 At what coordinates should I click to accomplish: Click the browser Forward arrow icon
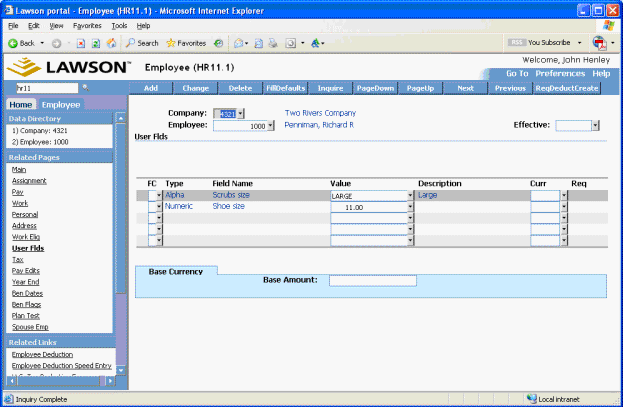[56, 43]
